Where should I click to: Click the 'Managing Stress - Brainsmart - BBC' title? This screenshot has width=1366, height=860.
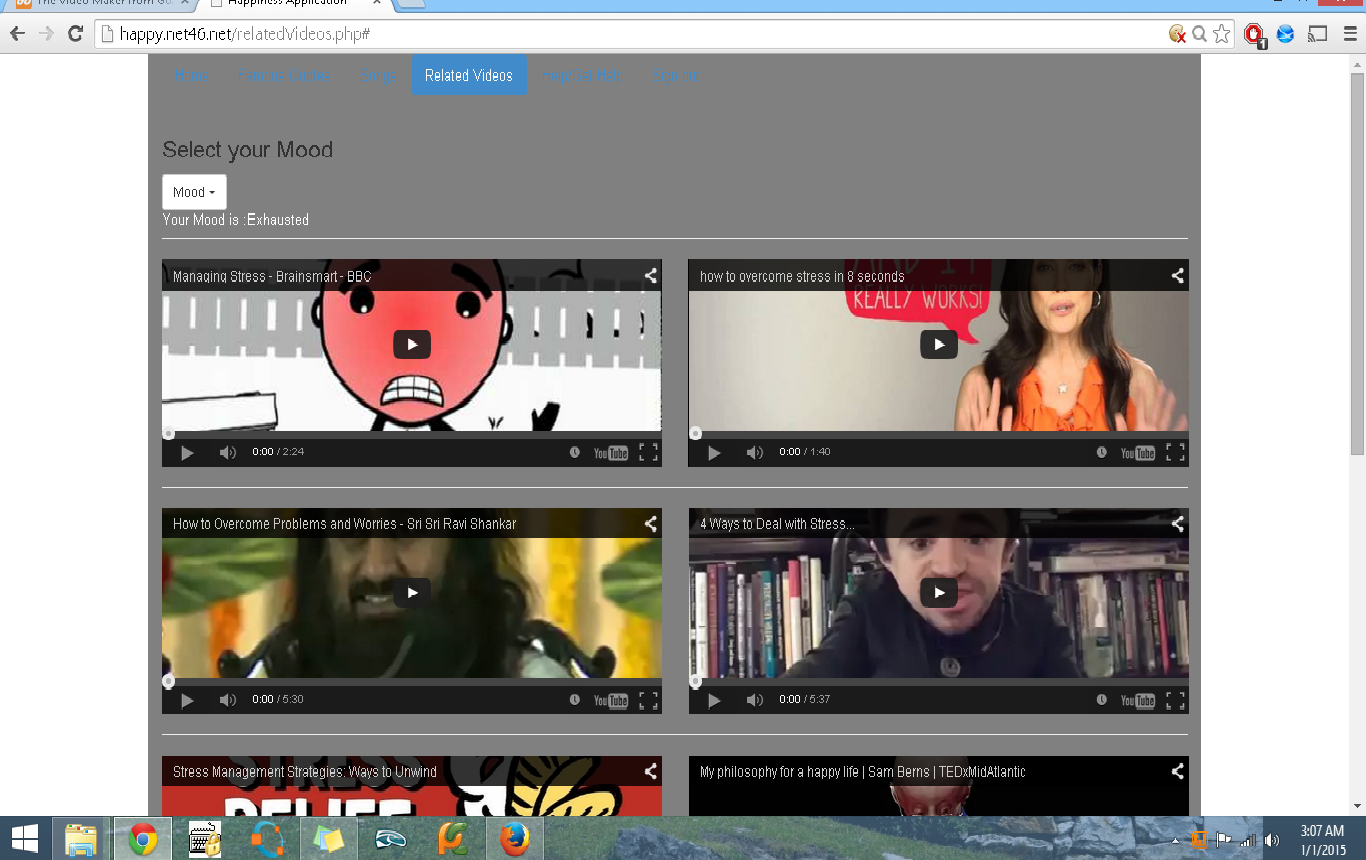(272, 277)
